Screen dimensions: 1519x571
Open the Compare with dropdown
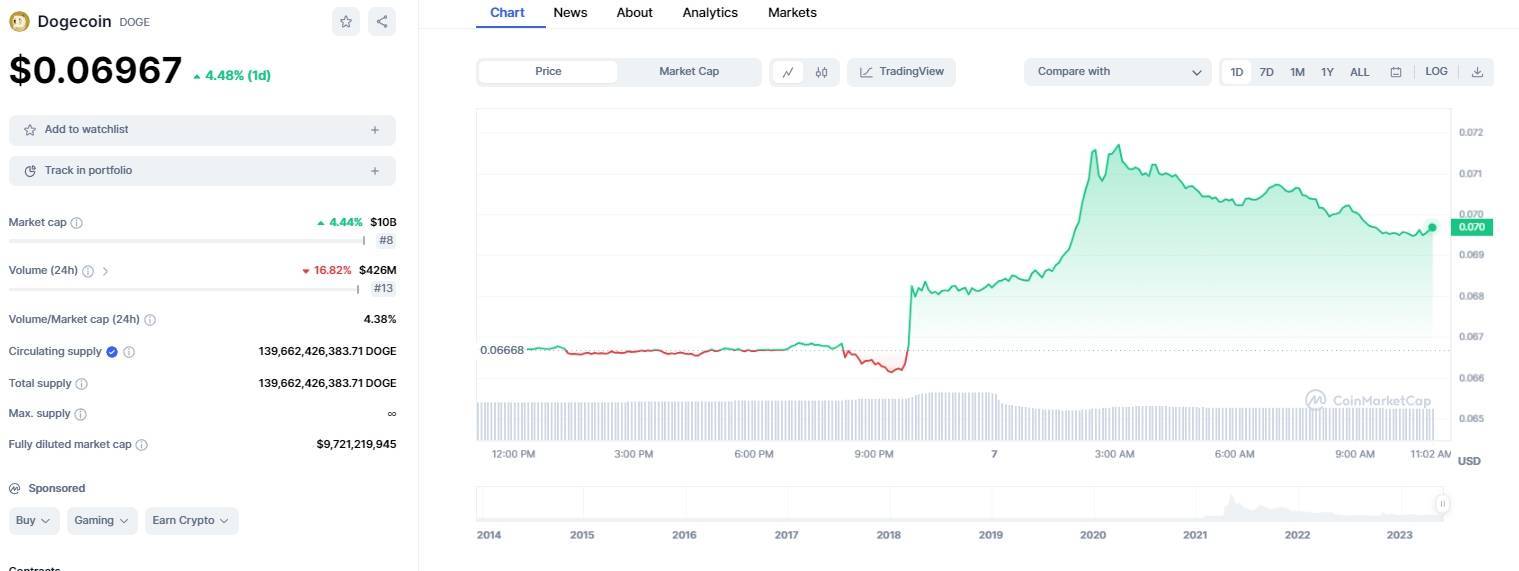pos(1117,72)
